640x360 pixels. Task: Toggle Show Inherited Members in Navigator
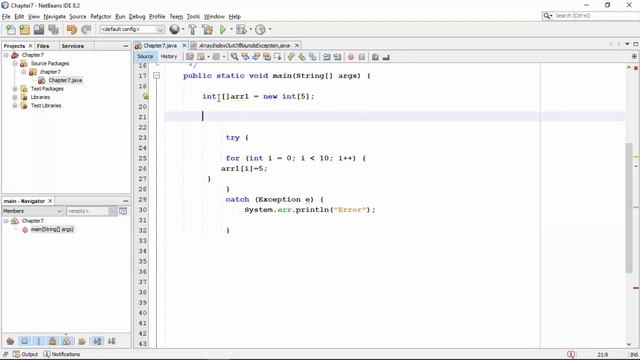click(x=10, y=341)
